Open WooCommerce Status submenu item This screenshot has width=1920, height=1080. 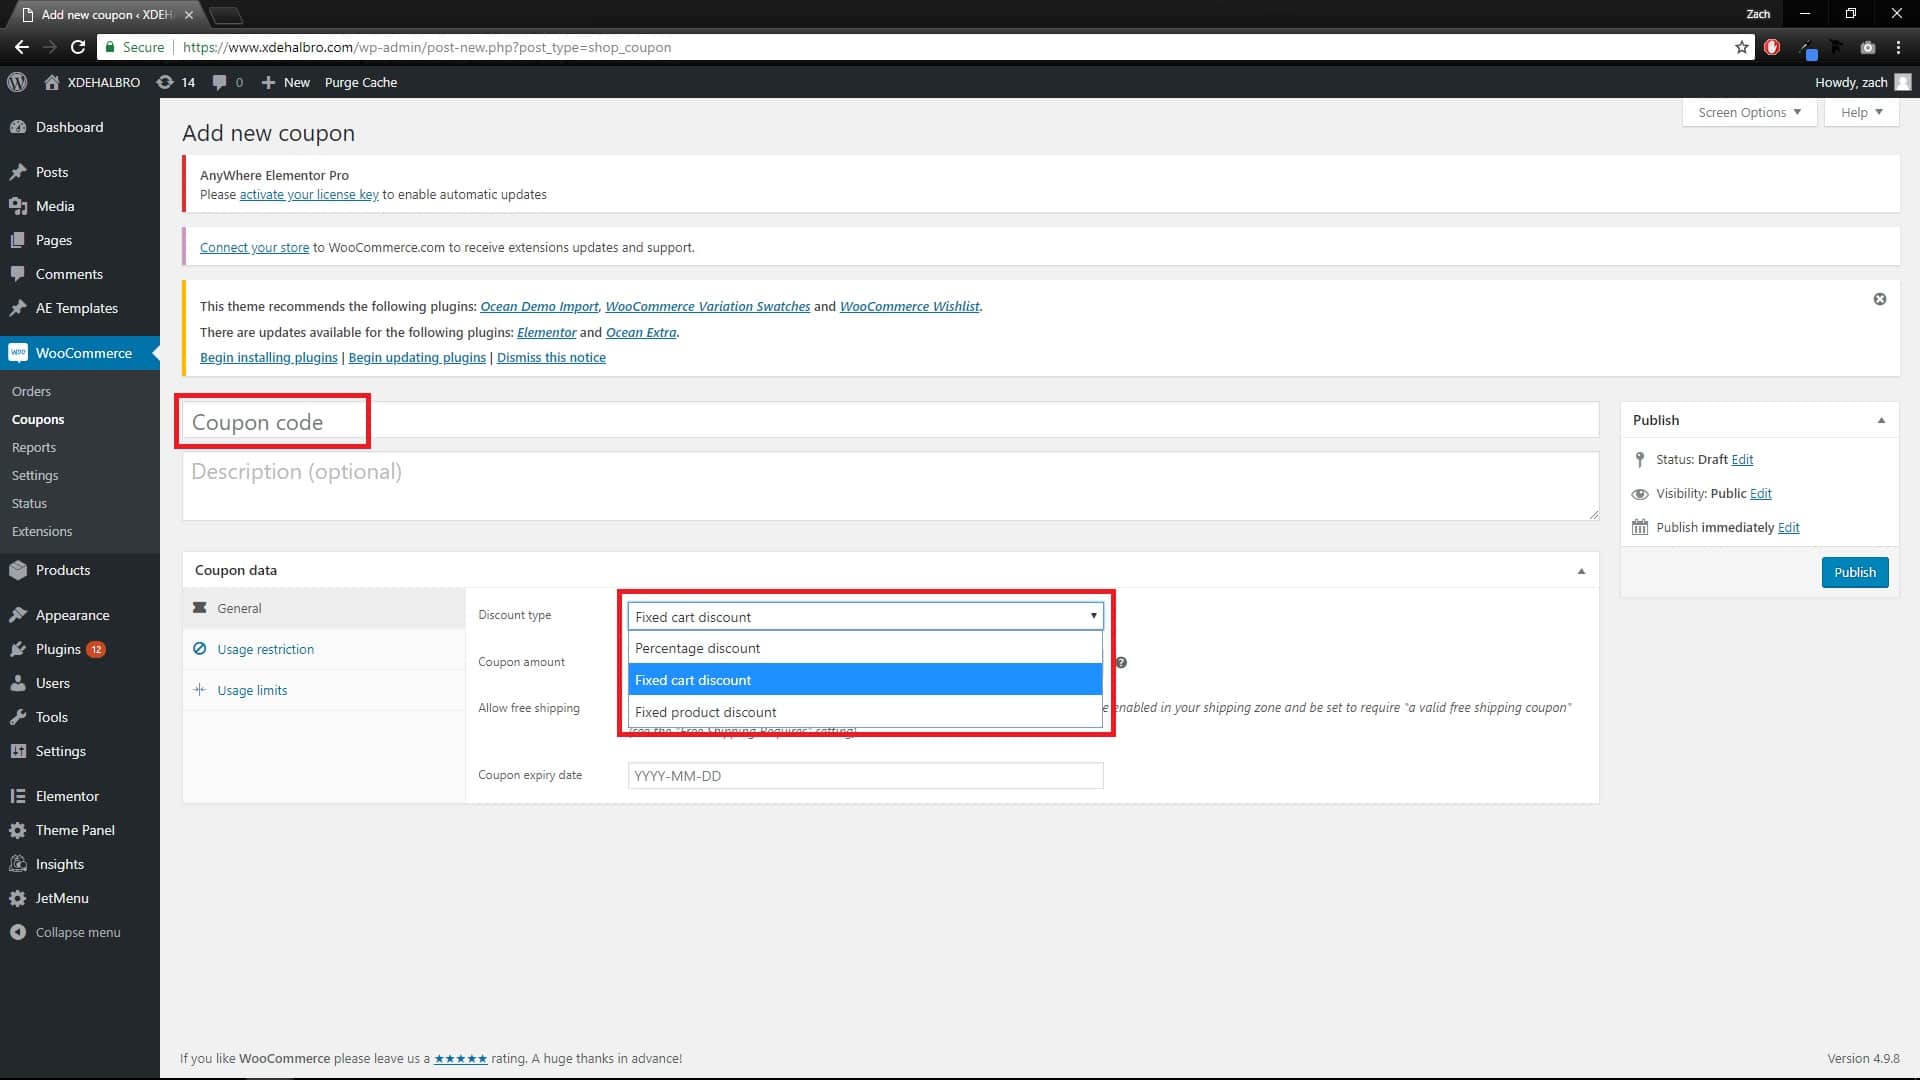point(29,503)
